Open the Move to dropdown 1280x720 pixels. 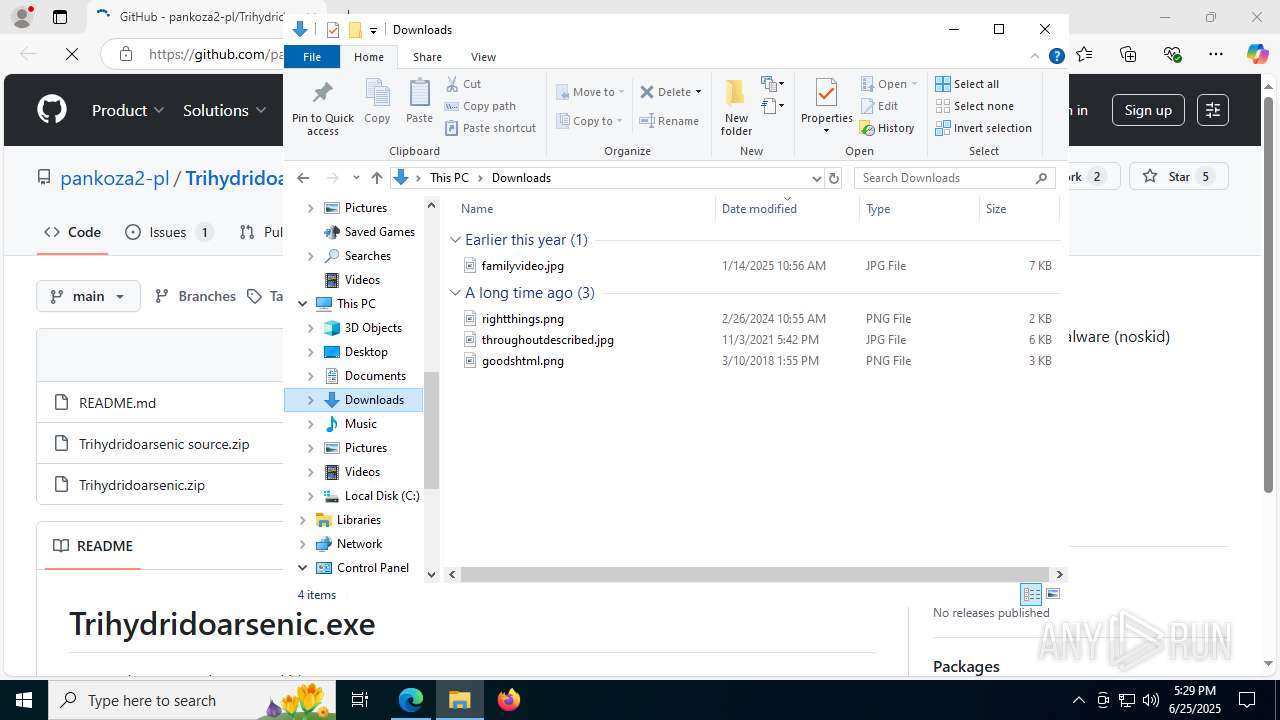pyautogui.click(x=590, y=92)
